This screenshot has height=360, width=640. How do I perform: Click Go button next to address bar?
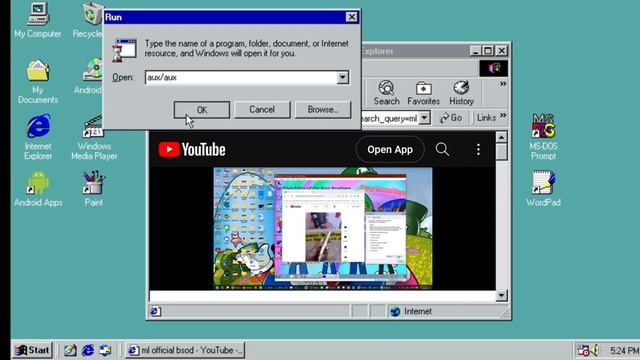point(451,118)
